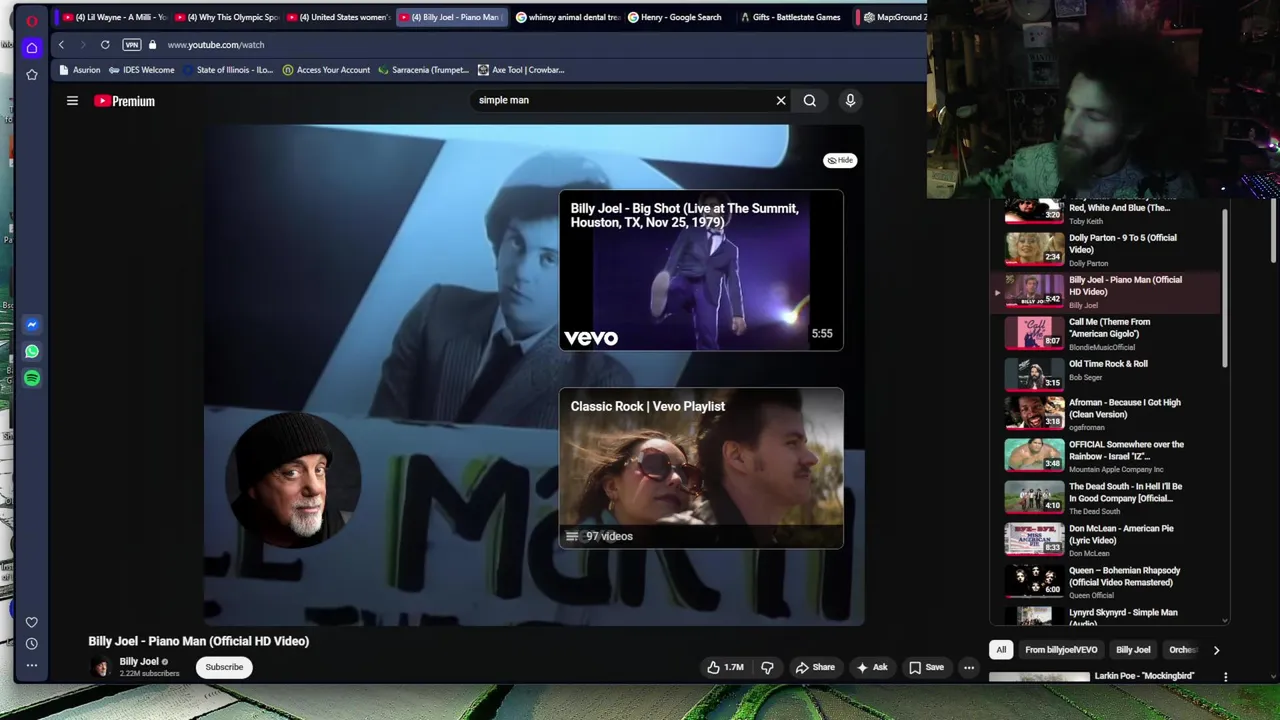Switch to the Gifts - Battlestate Games tab
This screenshot has width=1280, height=720.
coord(793,17)
